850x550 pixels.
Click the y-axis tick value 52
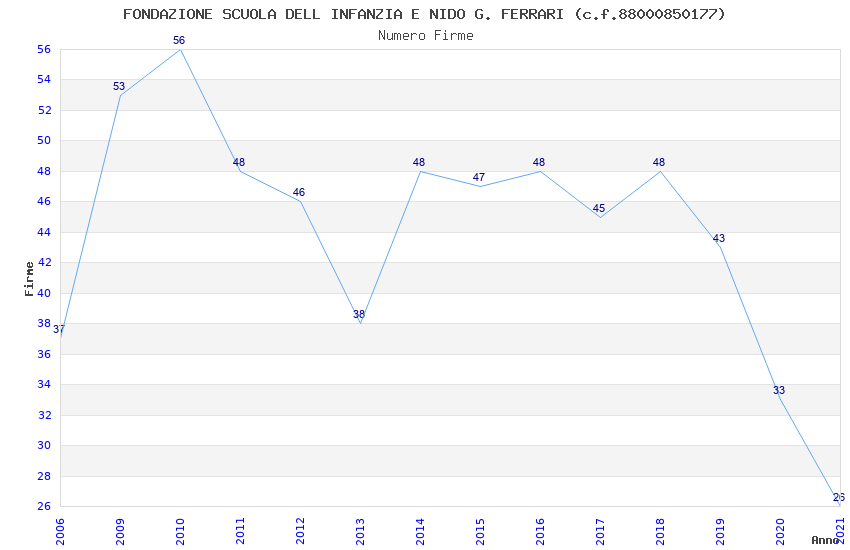pos(44,110)
